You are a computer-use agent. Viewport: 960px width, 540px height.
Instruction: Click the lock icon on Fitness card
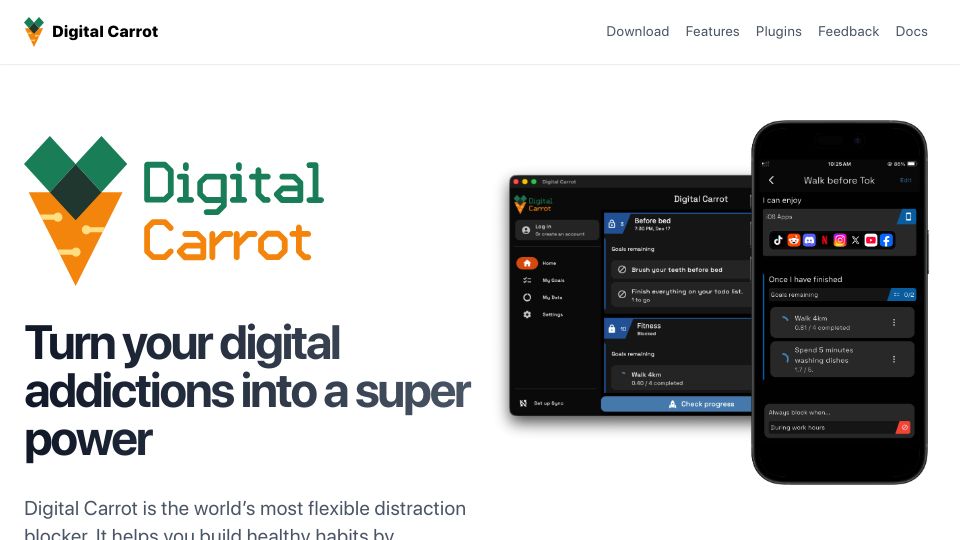(x=612, y=329)
